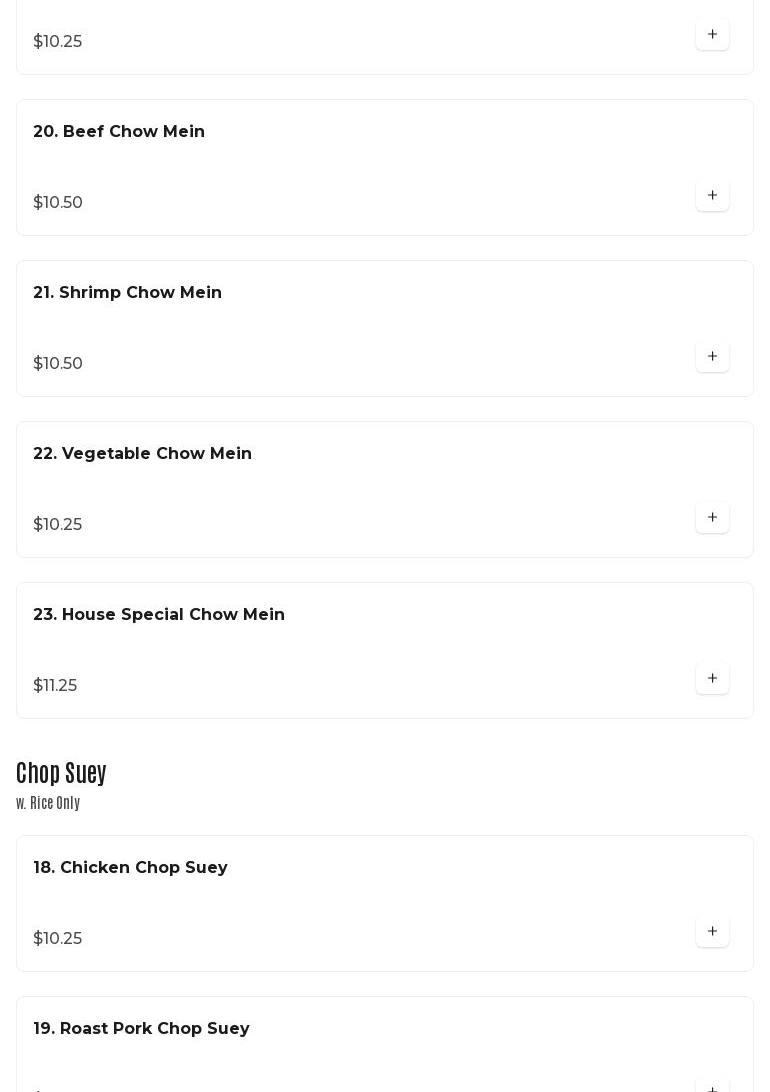Select the '22. Vegetable Chow Mein' title

coord(142,454)
